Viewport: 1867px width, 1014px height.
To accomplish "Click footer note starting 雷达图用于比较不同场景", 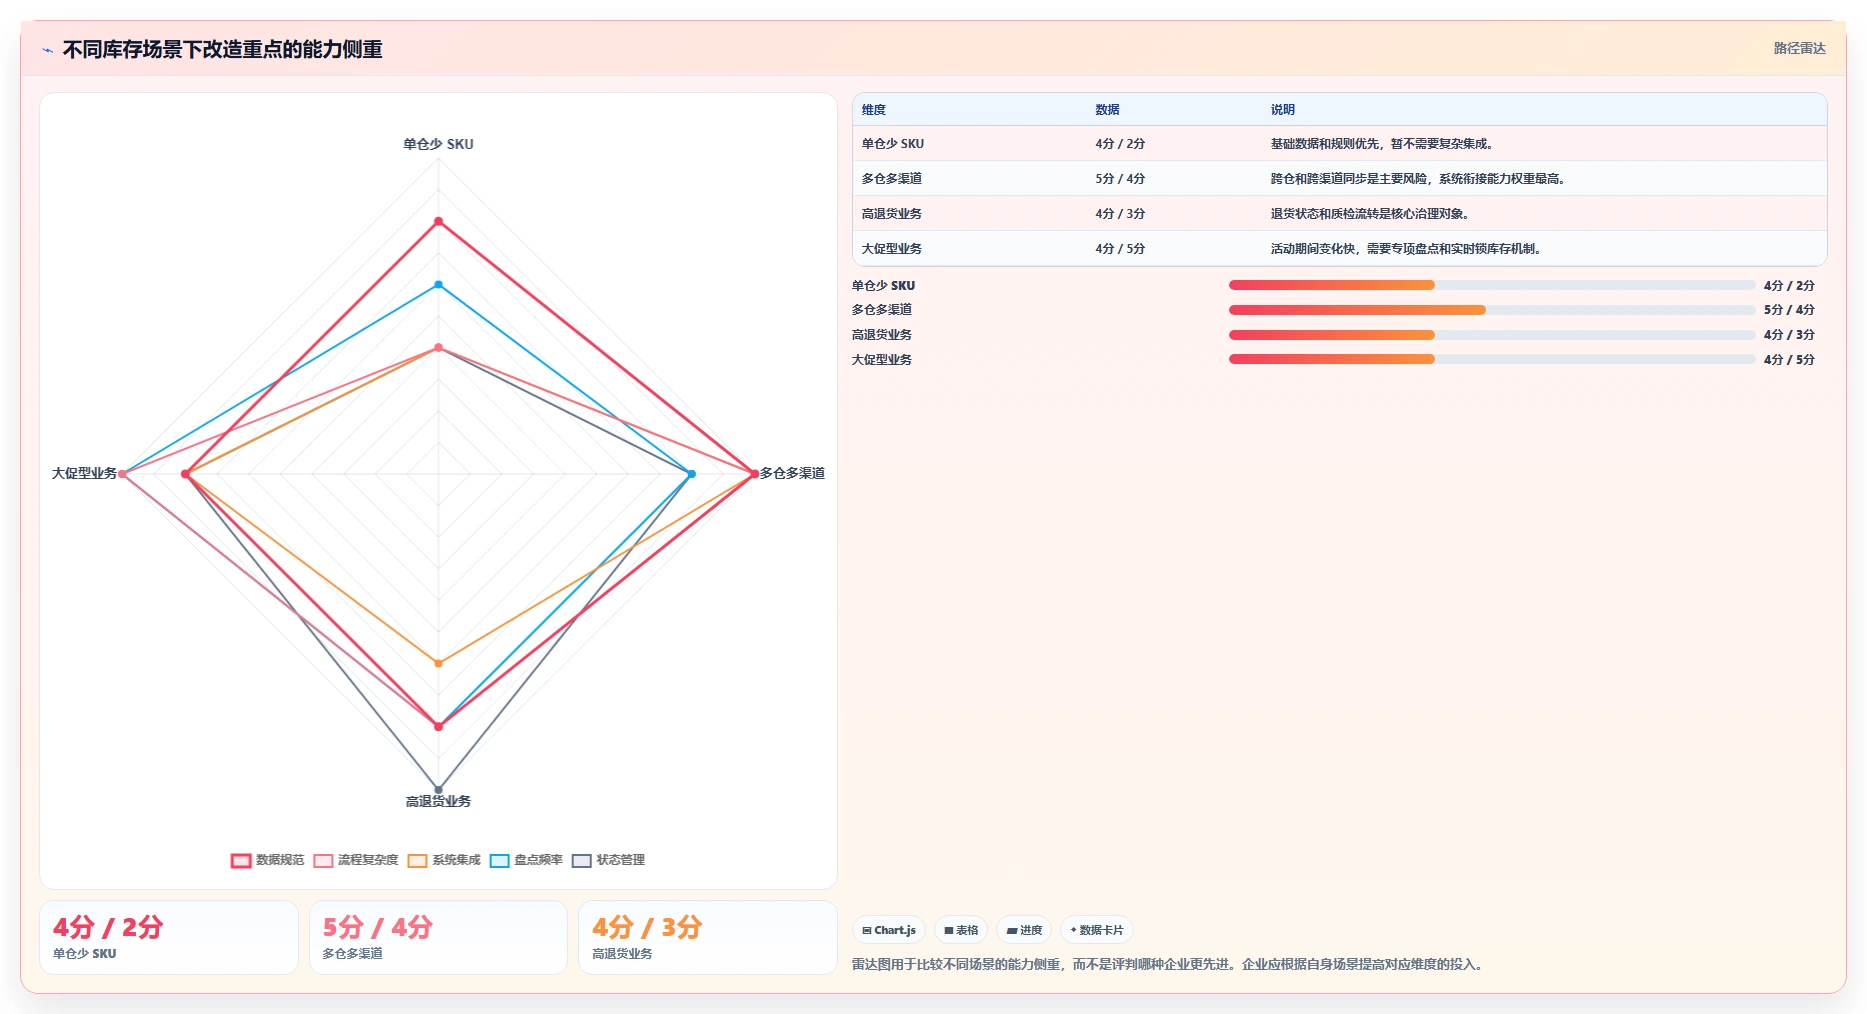I will 1169,965.
